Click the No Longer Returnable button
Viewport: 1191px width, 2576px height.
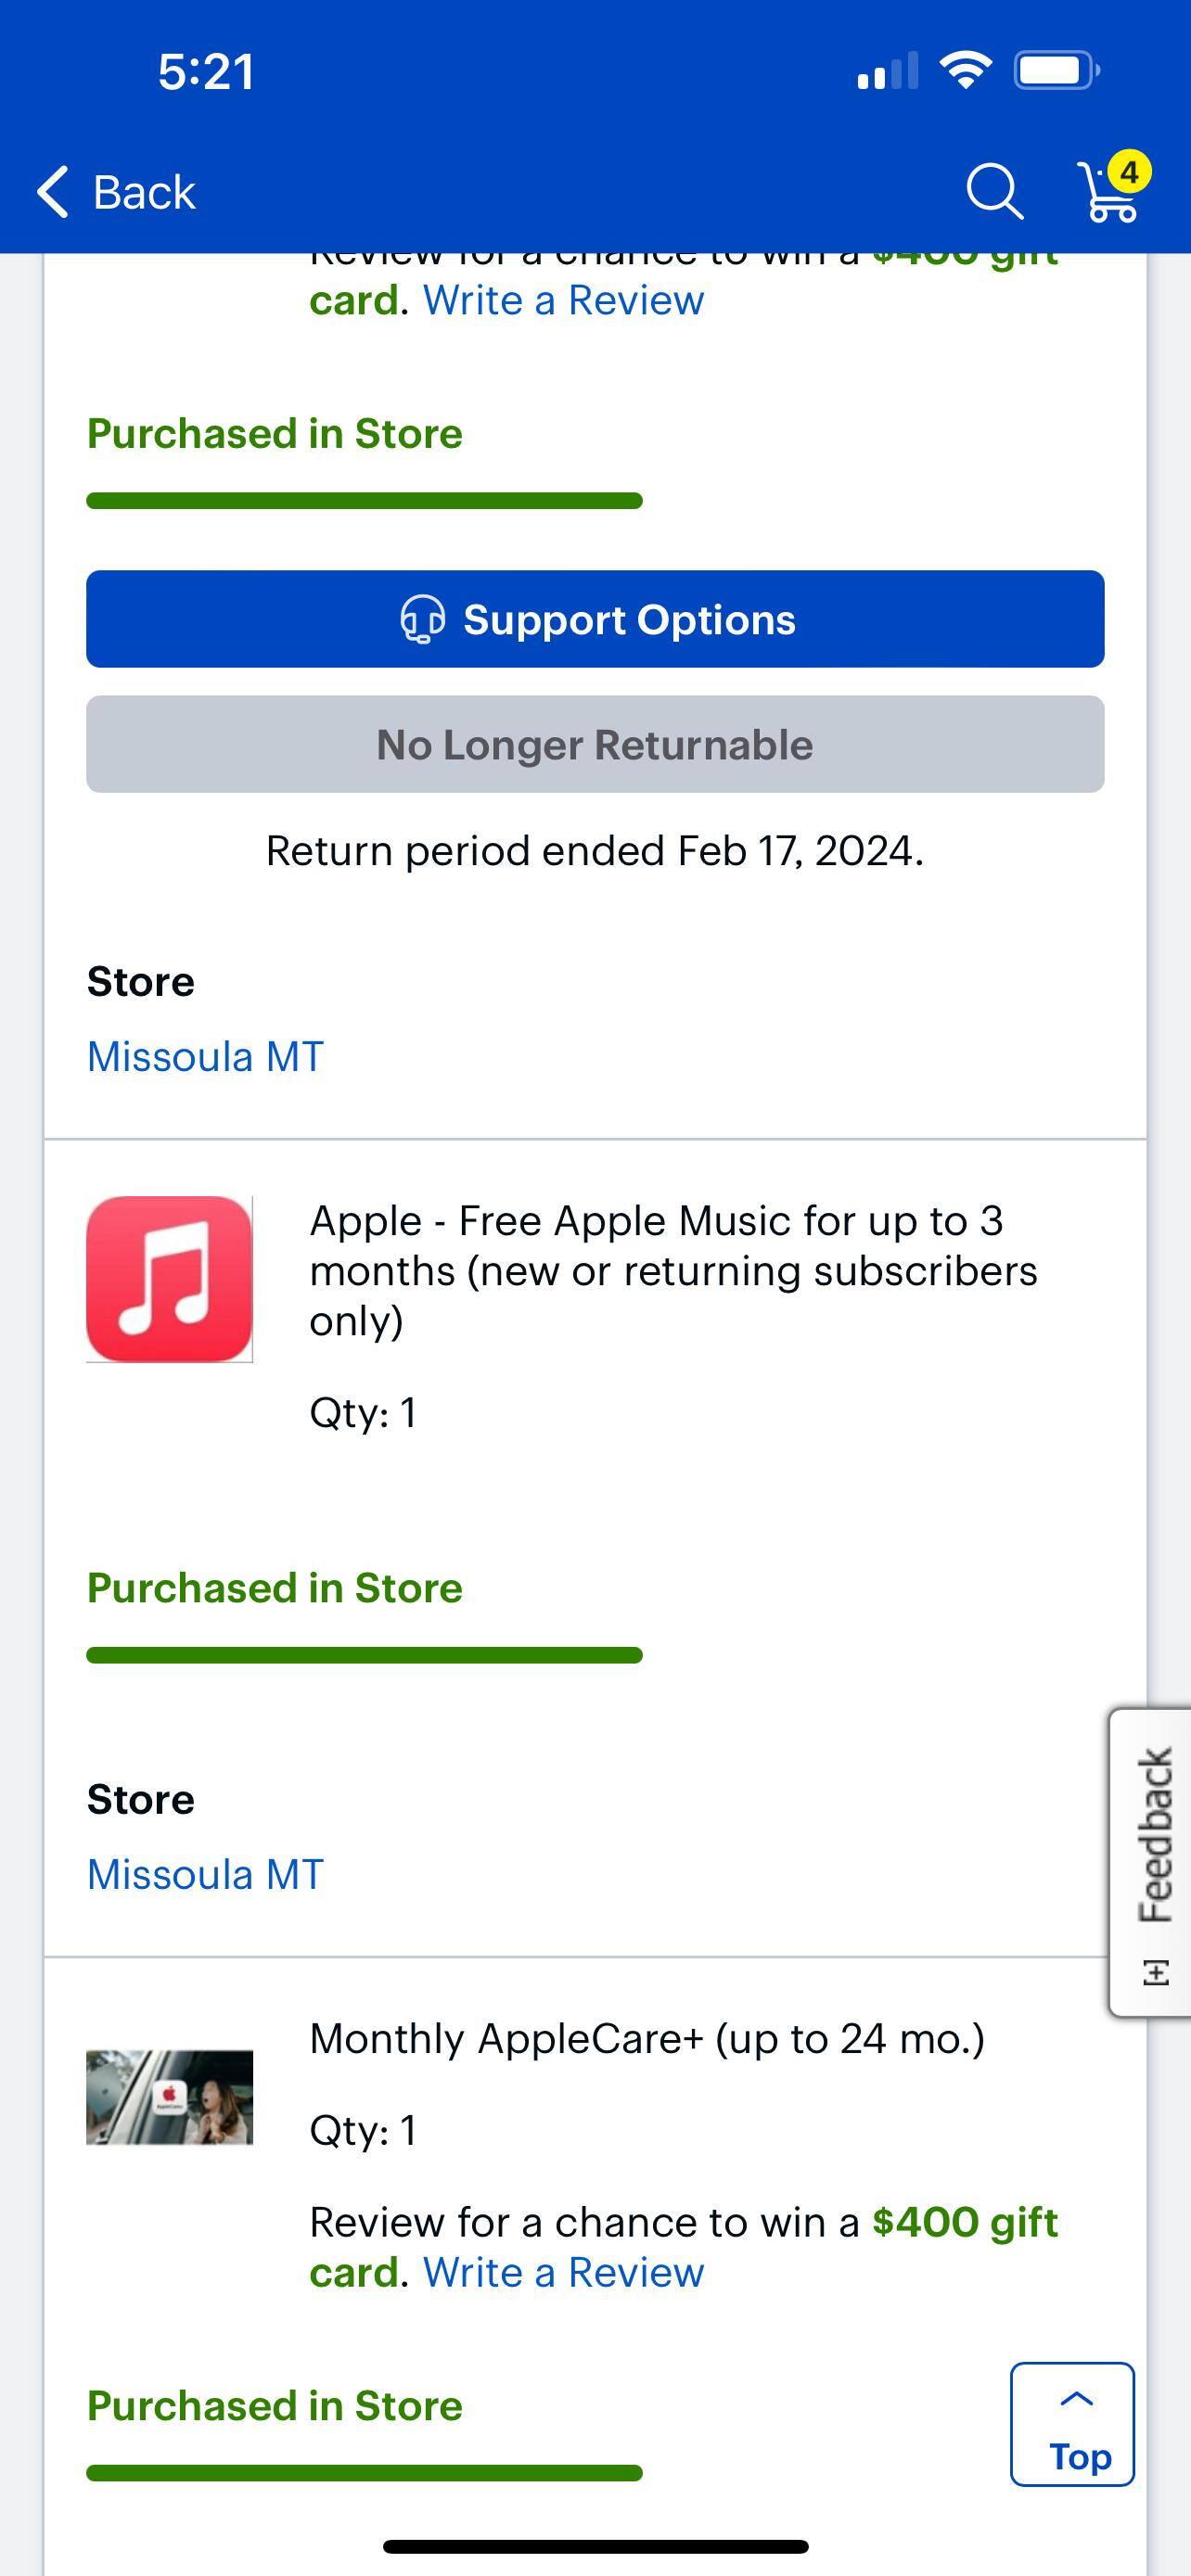[x=595, y=744]
